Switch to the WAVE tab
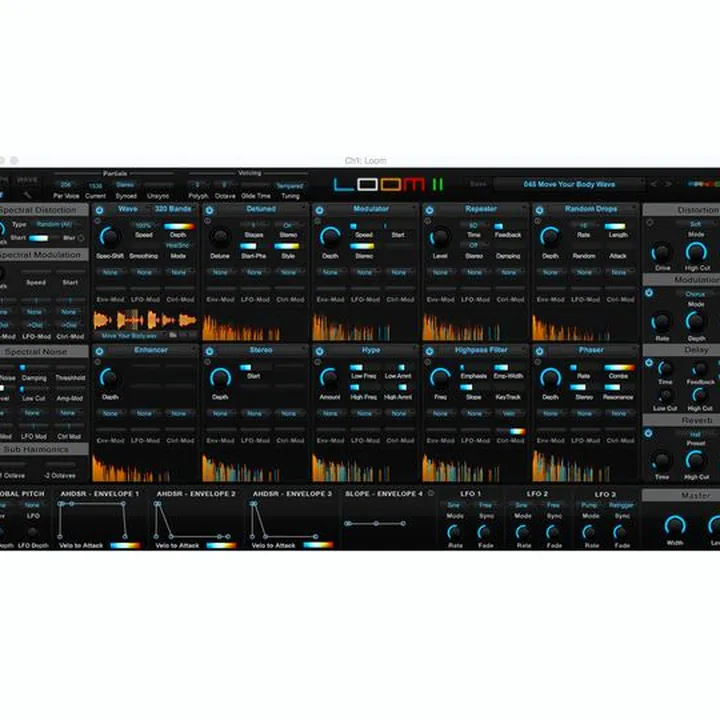Screen dimensions: 720x720 tap(27, 180)
